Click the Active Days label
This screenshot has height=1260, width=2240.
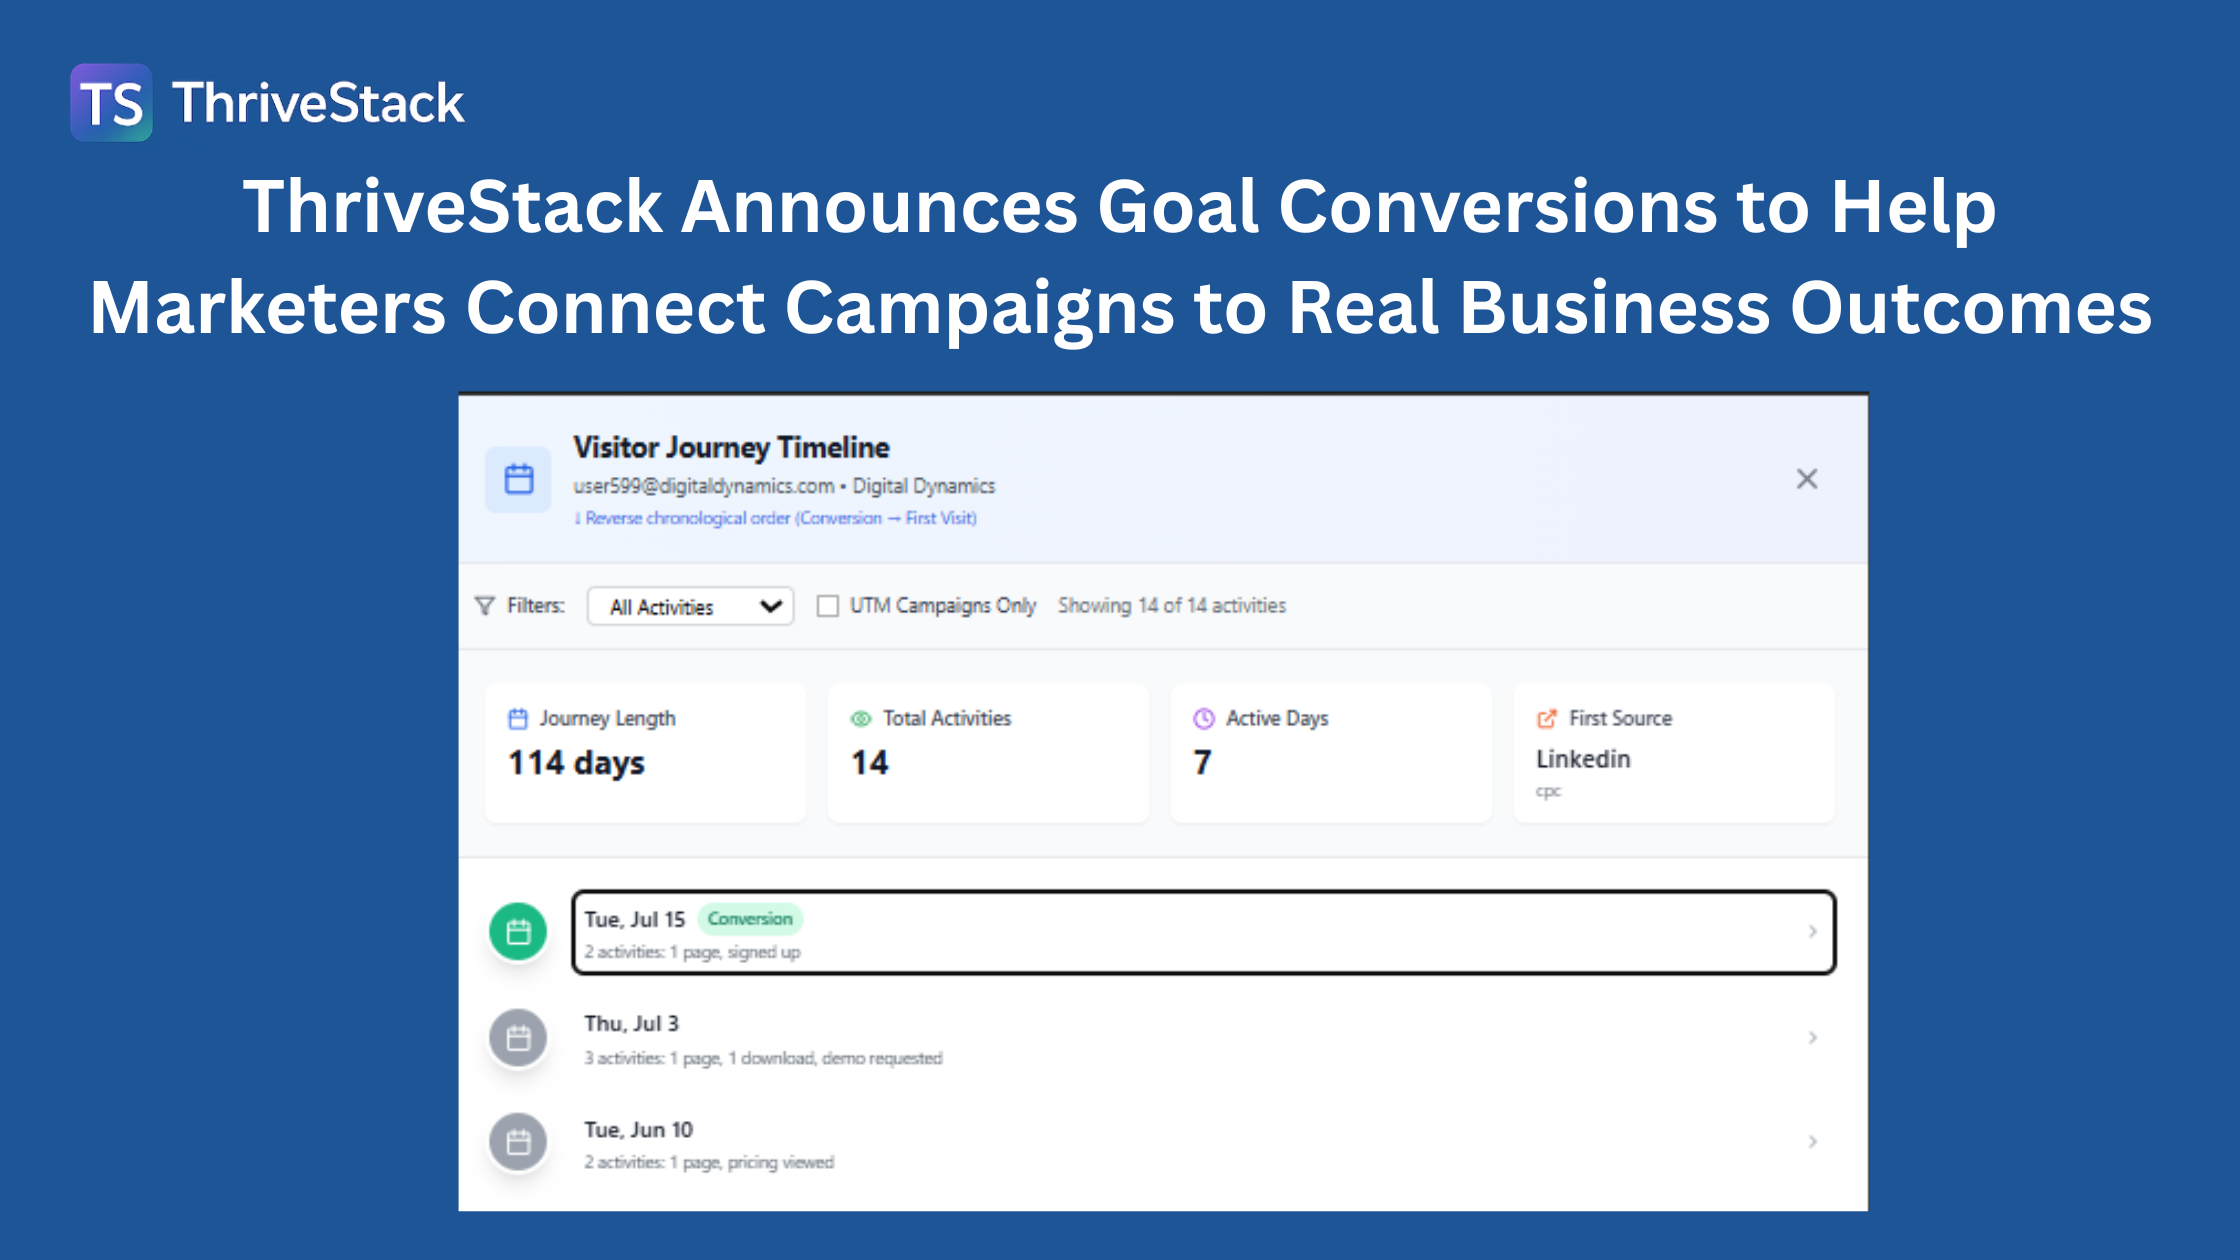click(1277, 719)
